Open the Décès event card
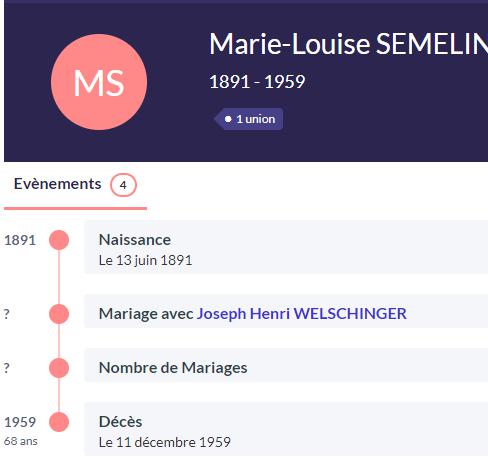This screenshot has width=488, height=460. tap(286, 429)
